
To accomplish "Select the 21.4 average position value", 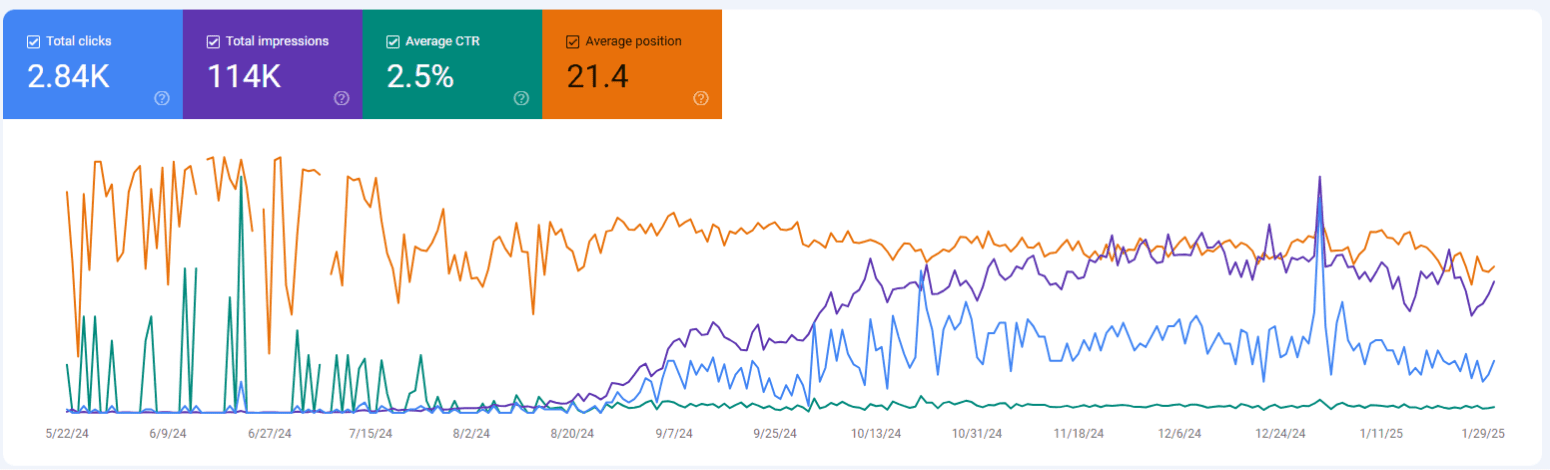I will [x=597, y=76].
